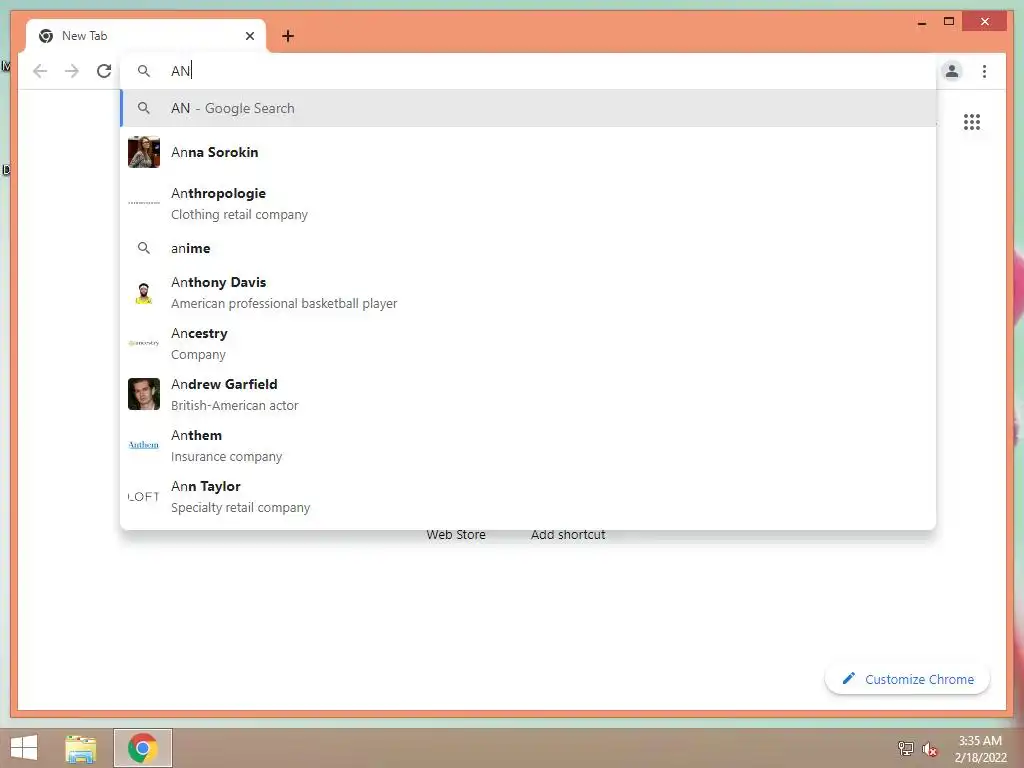Click the Ancestry logo icon
Viewport: 1024px width, 768px height.
[144, 343]
